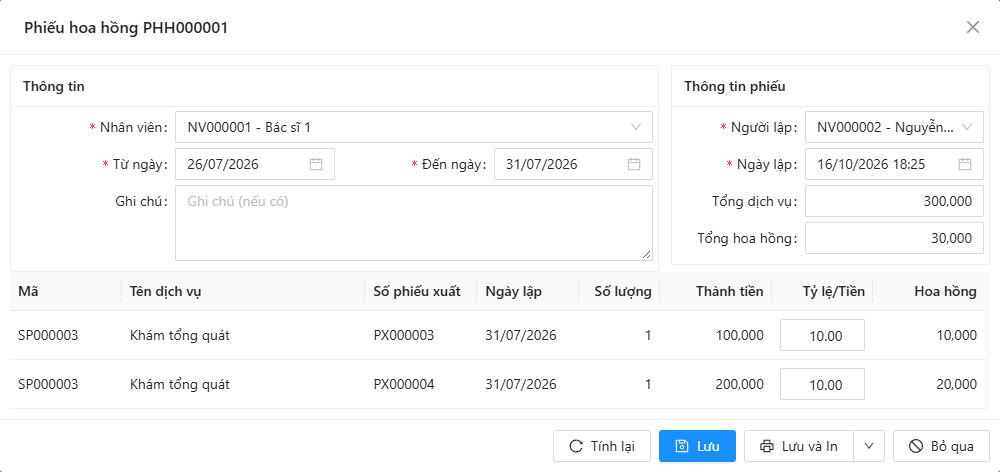
Task: Open calendar icon in Từ ngày field
Action: pyautogui.click(x=316, y=165)
